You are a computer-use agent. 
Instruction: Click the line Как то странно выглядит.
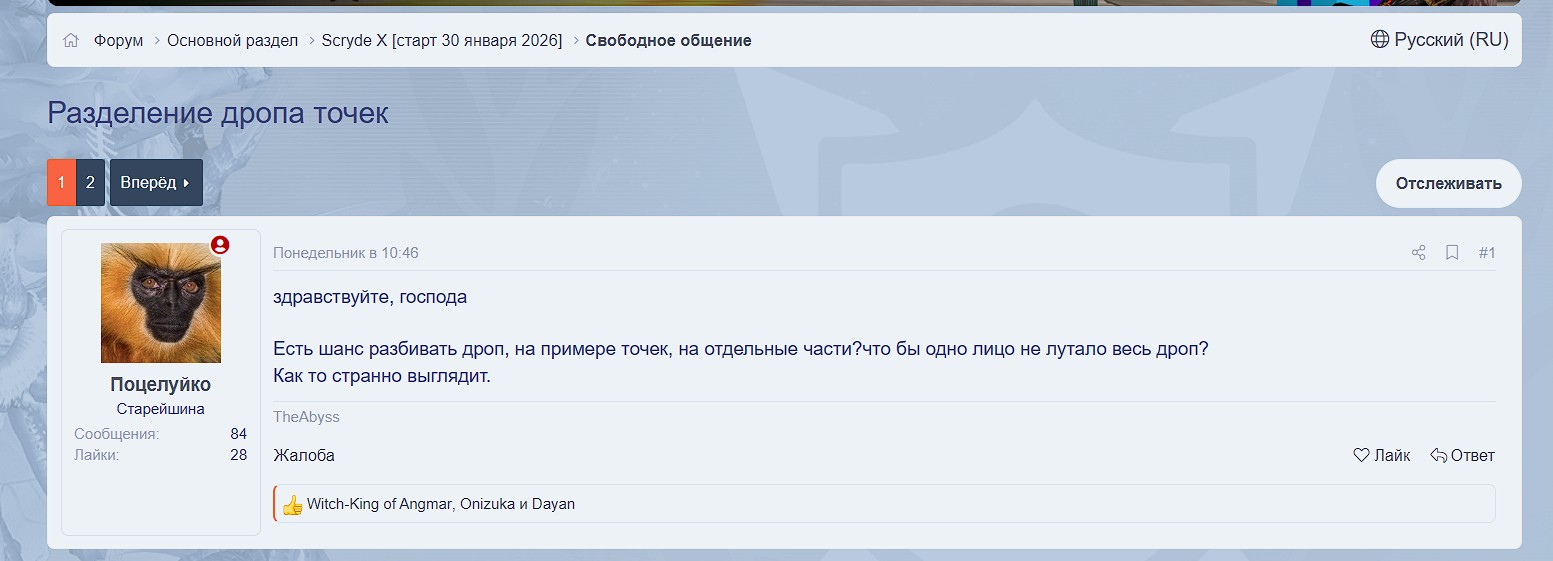(x=382, y=377)
